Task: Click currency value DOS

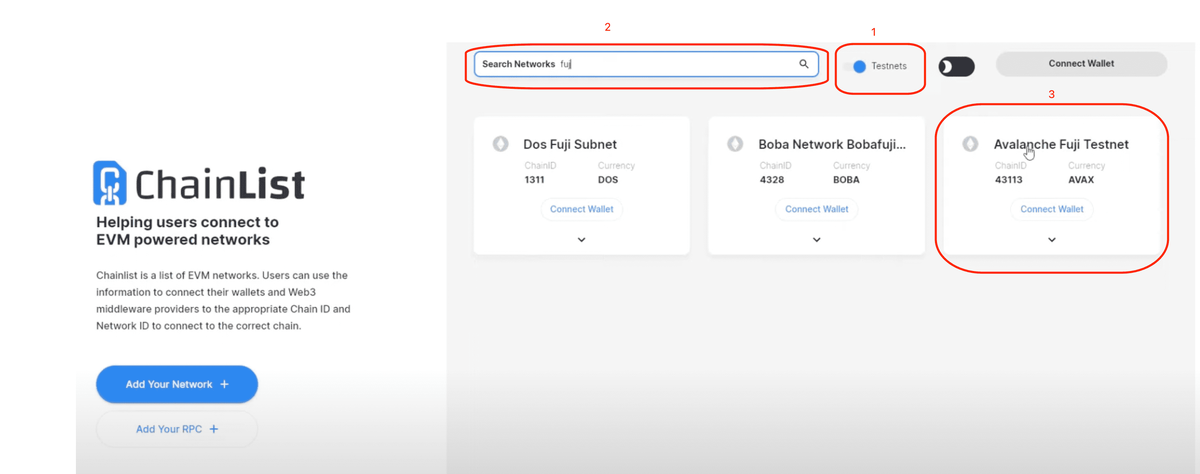Action: coord(608,180)
